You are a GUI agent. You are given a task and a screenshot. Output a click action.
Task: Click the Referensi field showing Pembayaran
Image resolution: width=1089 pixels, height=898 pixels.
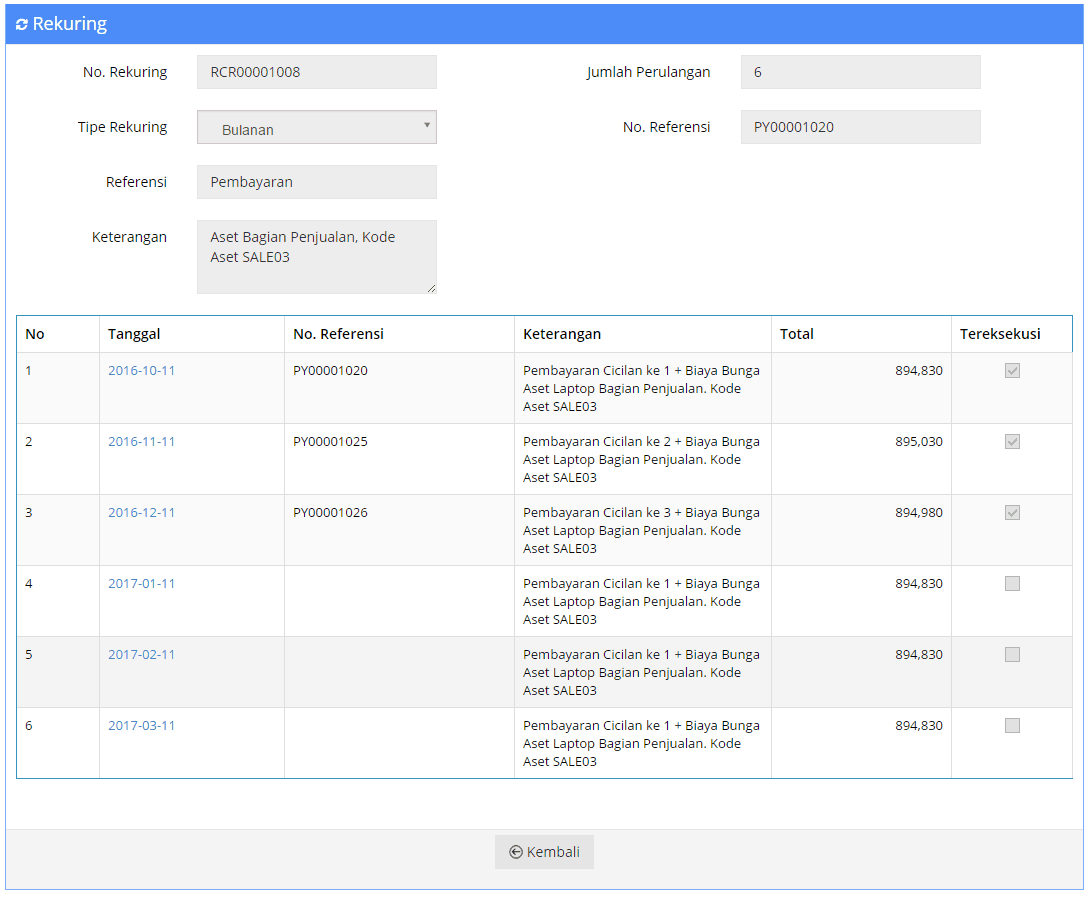[x=316, y=182]
